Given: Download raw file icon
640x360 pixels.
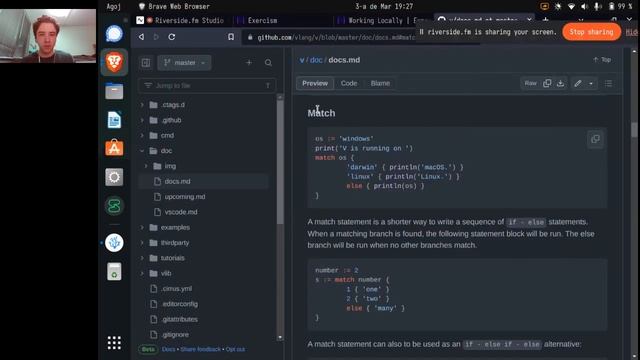Looking at the screenshot, I should (x=560, y=83).
